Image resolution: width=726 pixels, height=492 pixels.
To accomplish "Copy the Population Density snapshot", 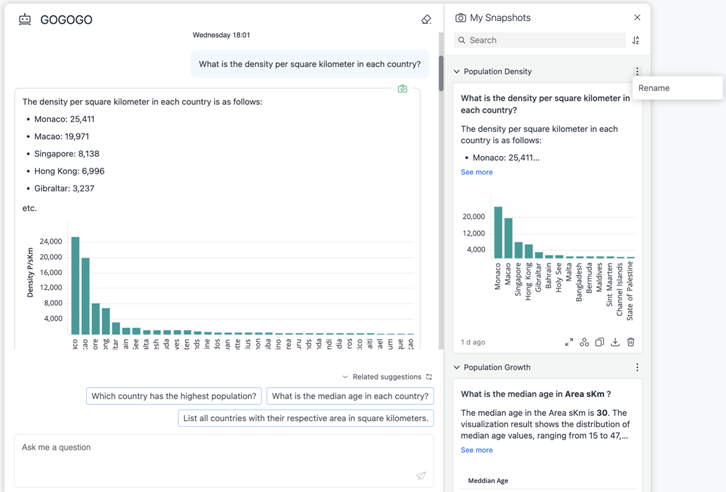I will click(600, 342).
